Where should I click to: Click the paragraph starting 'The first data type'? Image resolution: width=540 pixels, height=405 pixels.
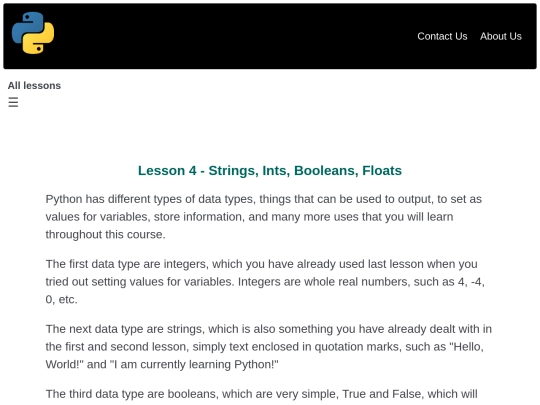(x=265, y=281)
